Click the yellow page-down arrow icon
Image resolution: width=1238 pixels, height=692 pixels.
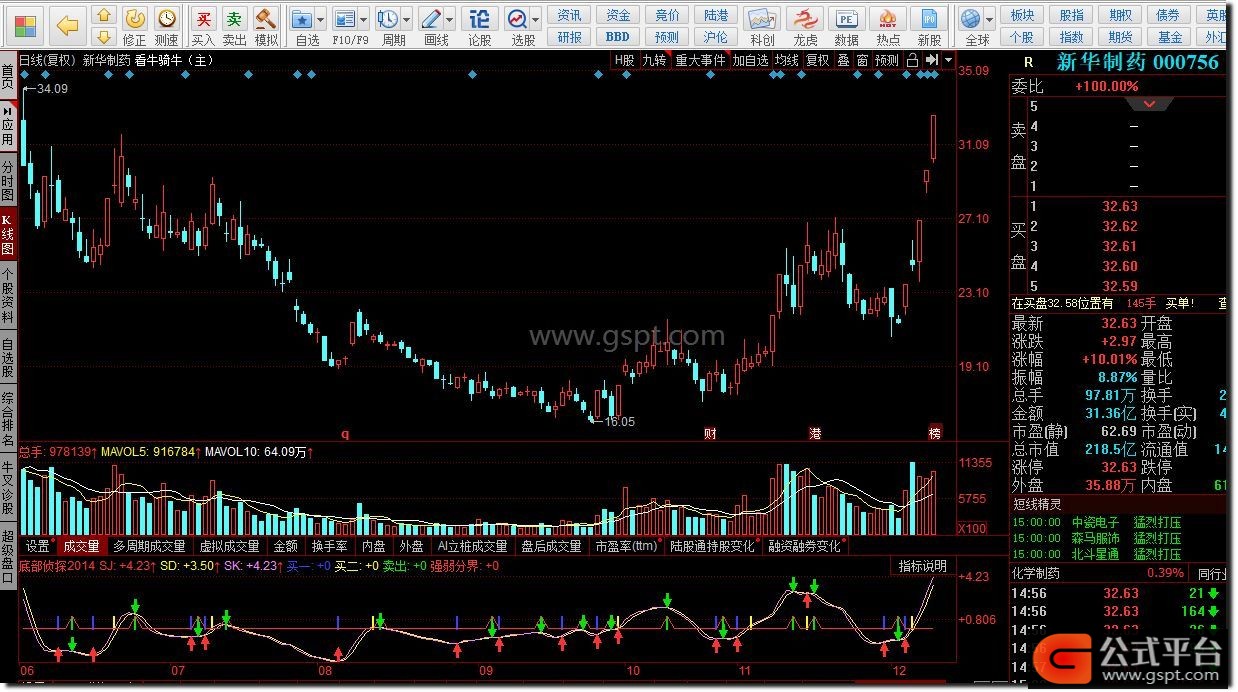(103, 37)
